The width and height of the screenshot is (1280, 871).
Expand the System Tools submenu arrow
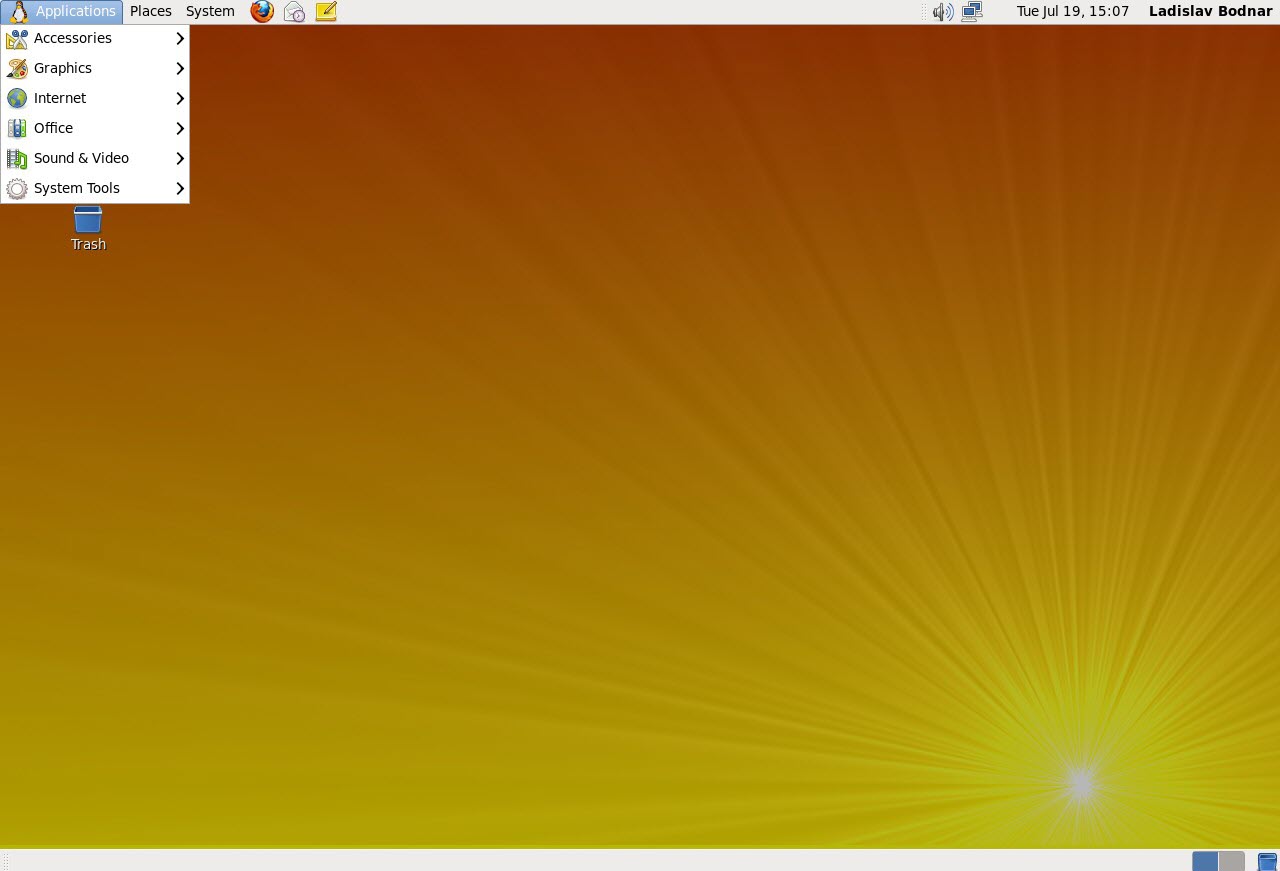tap(180, 189)
